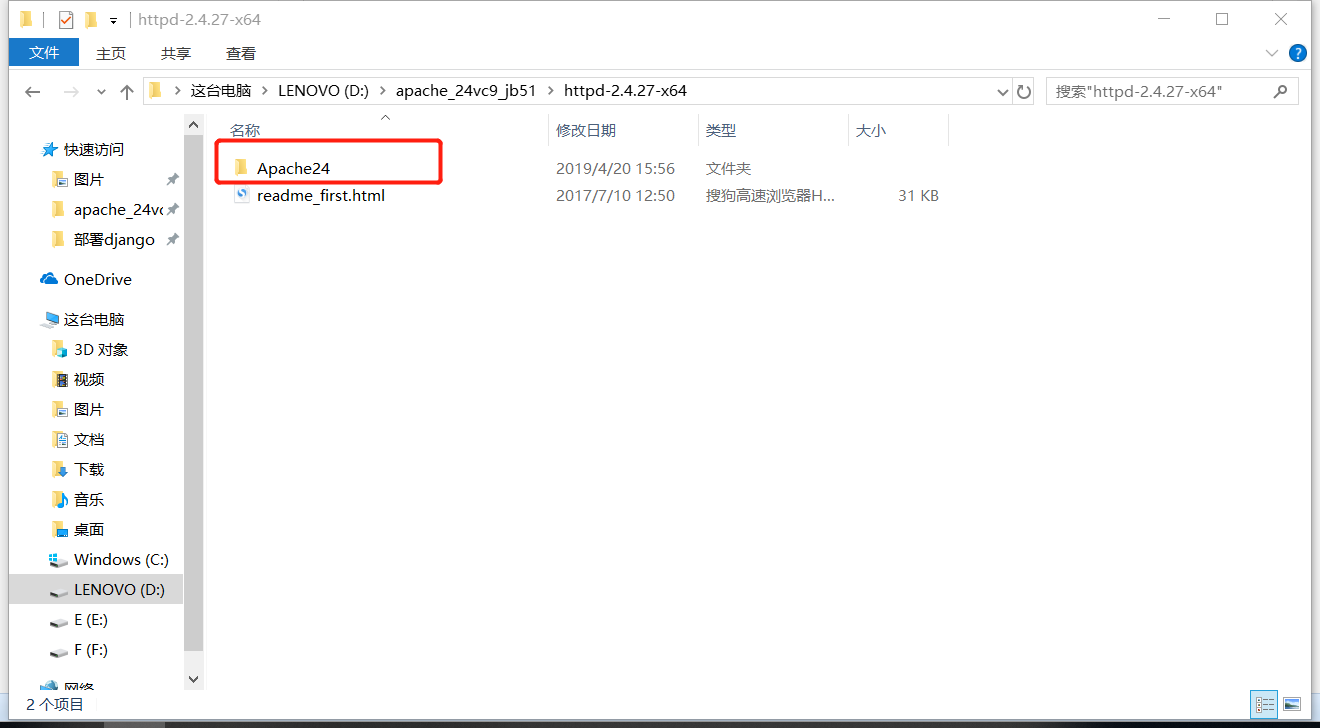Click the down scroll arrow on sidebar scrollbar

pos(193,678)
